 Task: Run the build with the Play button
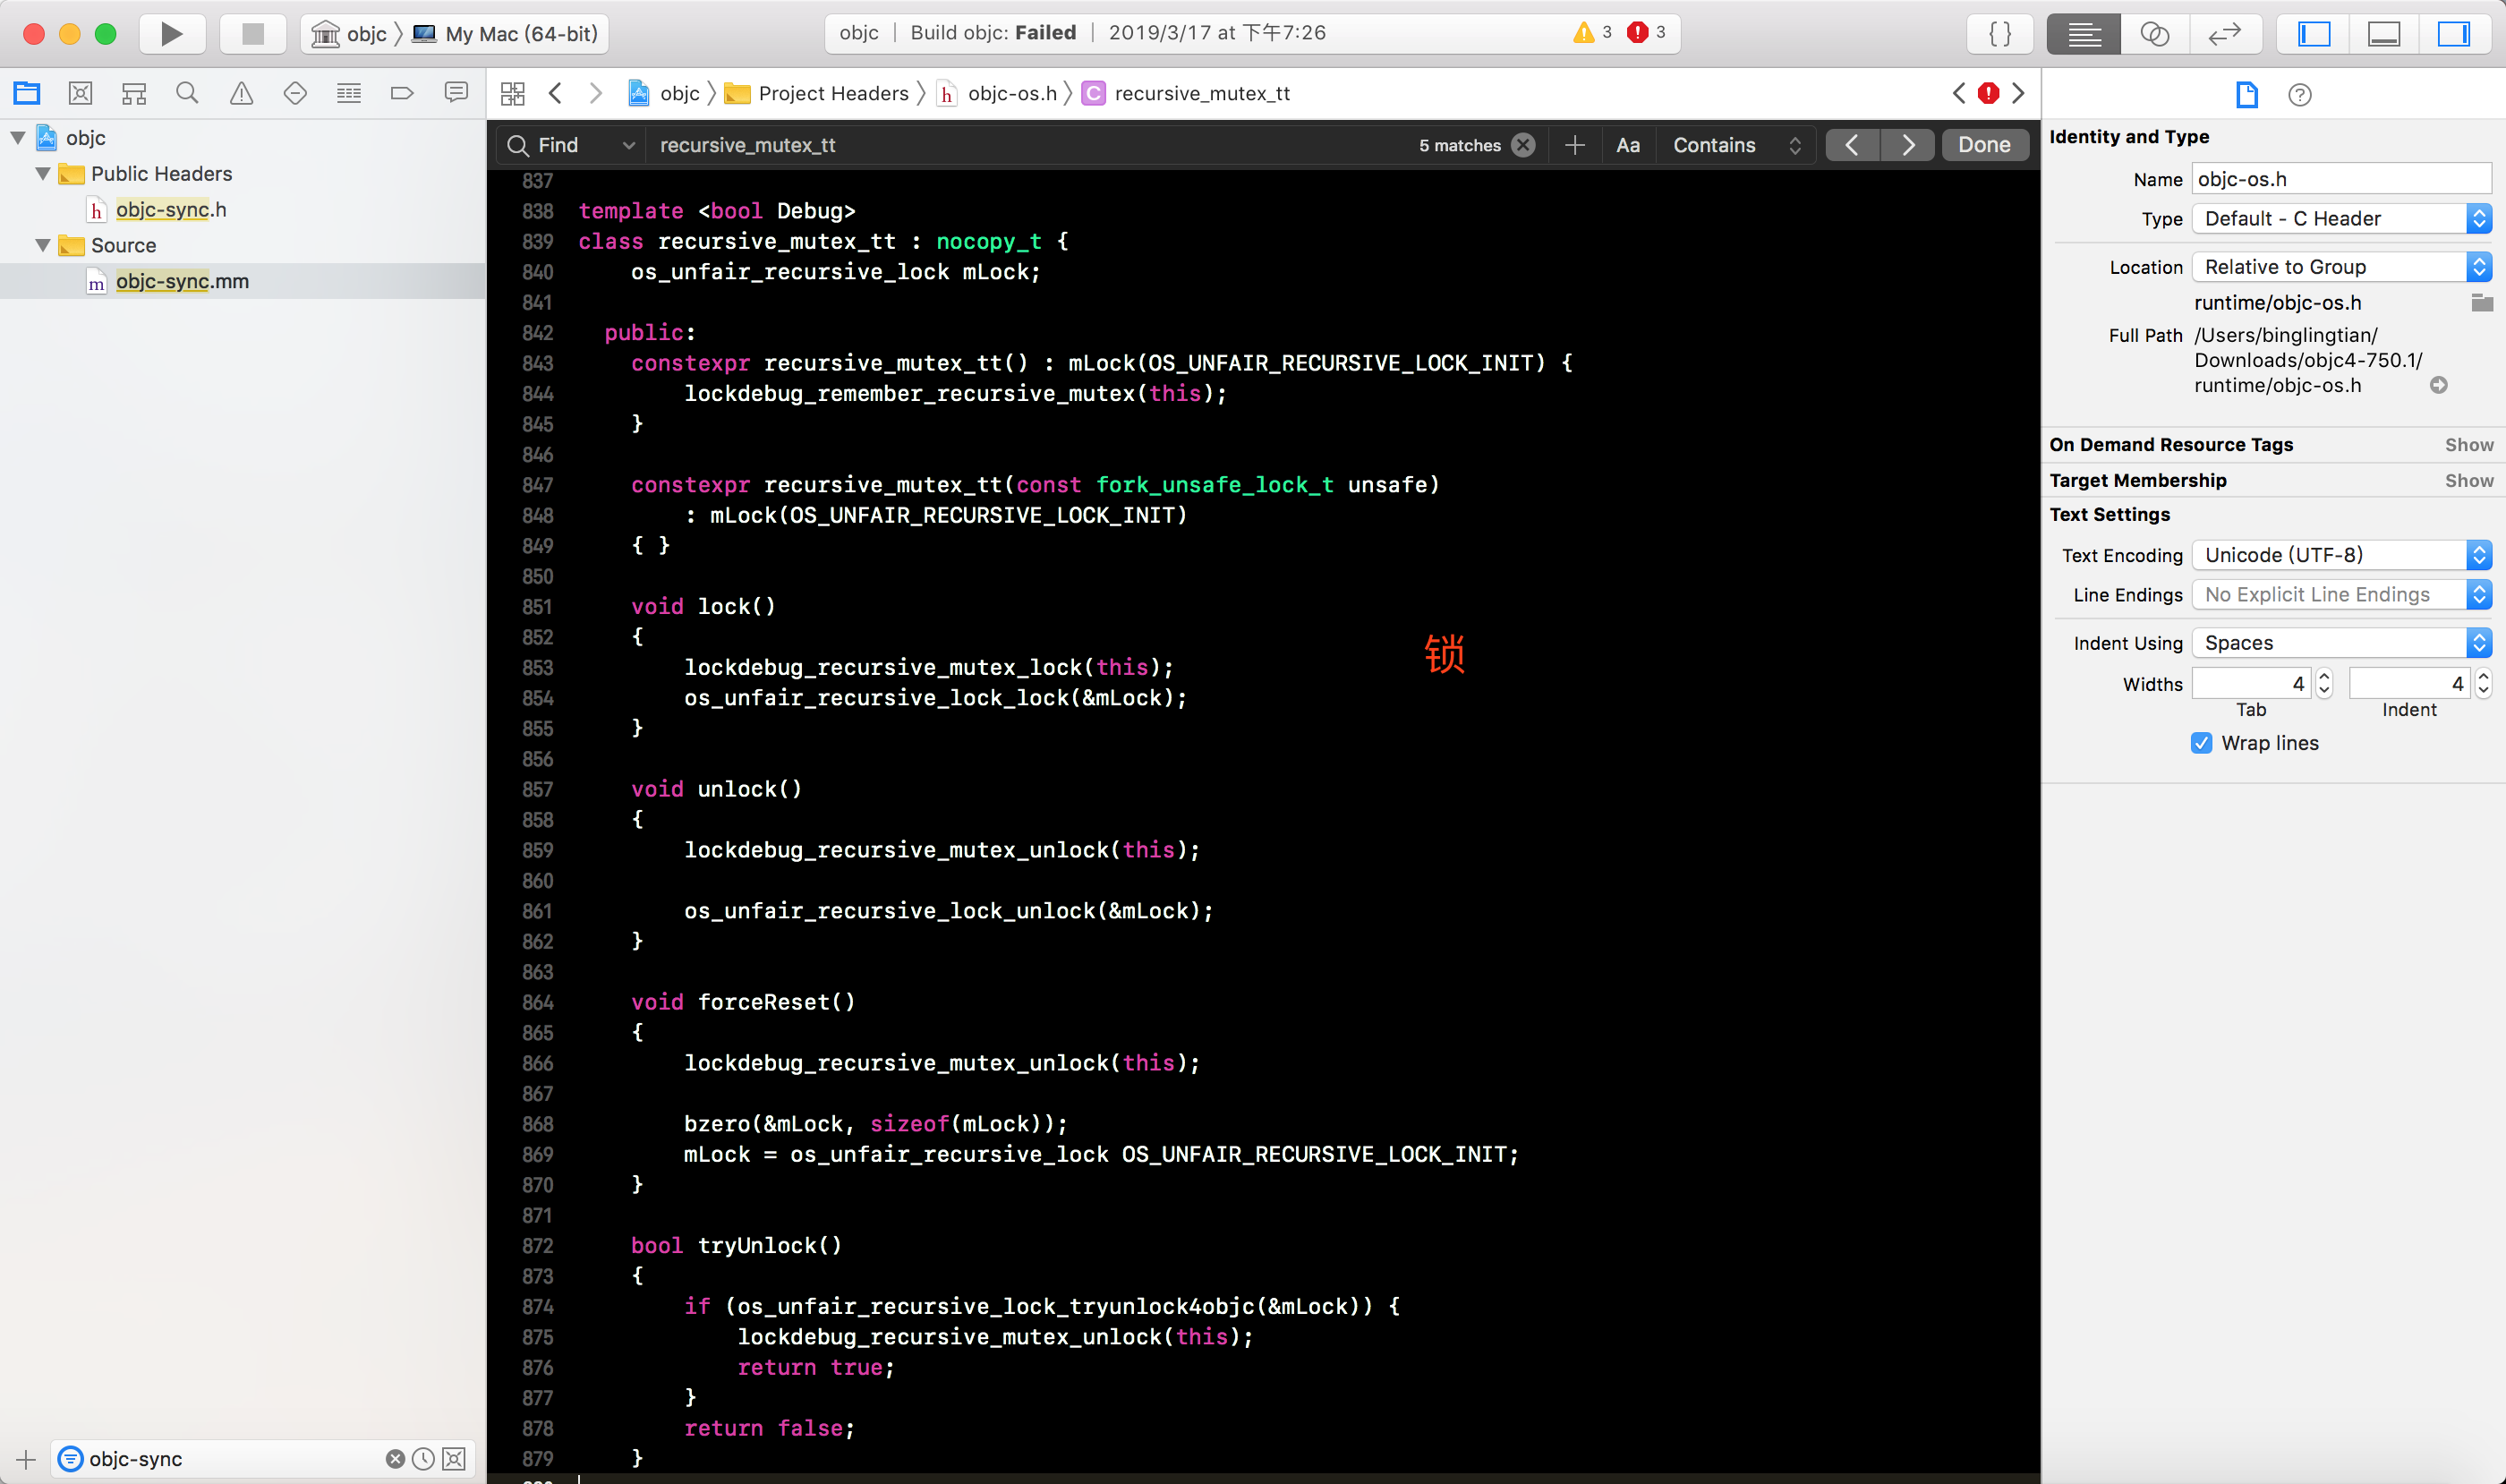coord(172,34)
